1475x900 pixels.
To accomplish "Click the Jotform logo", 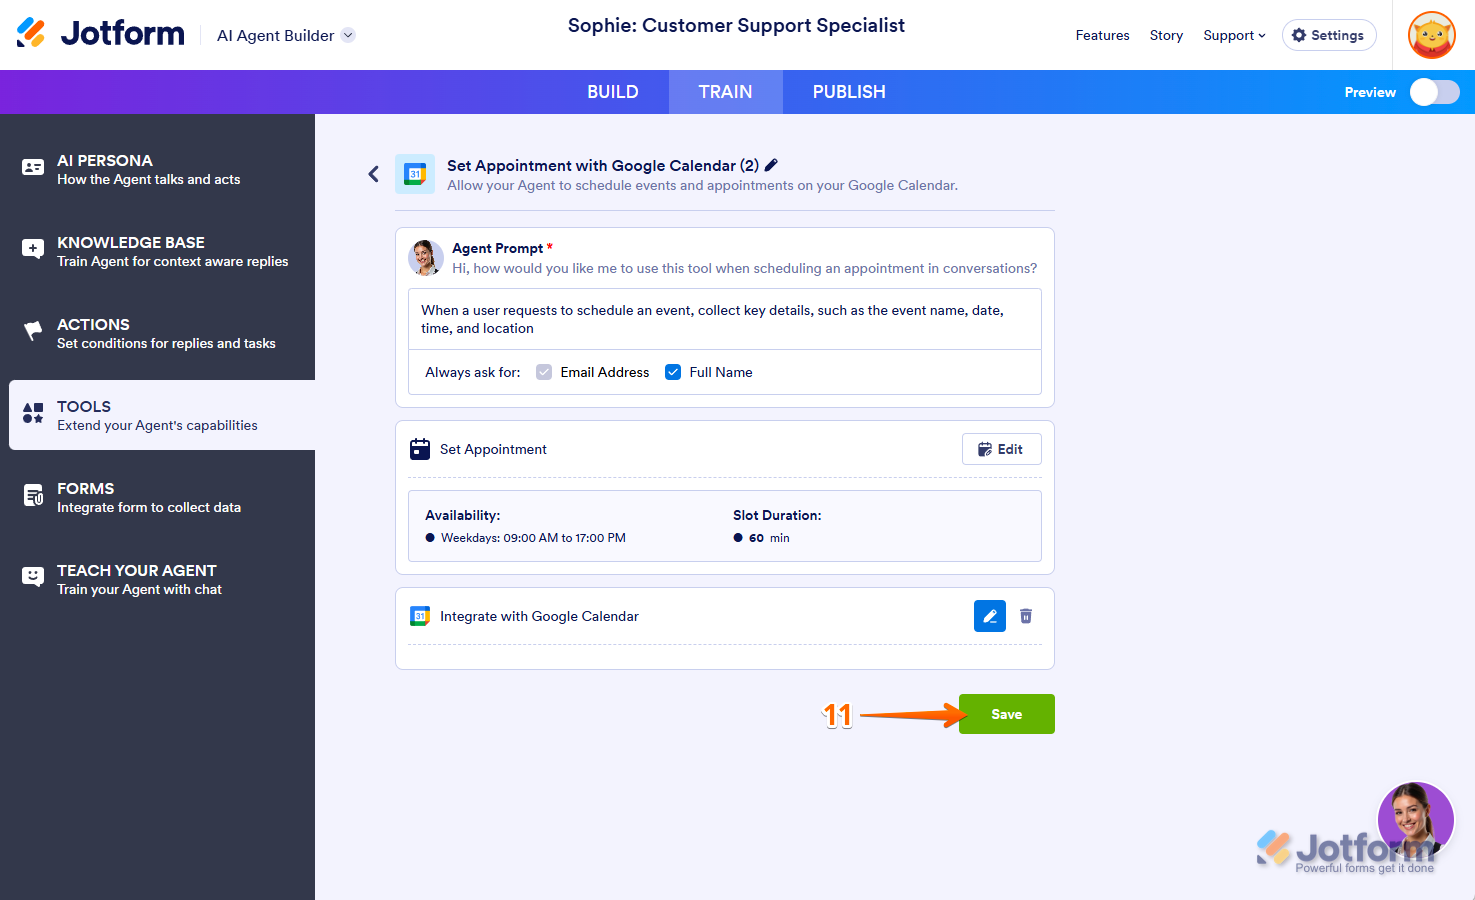I will (x=101, y=33).
